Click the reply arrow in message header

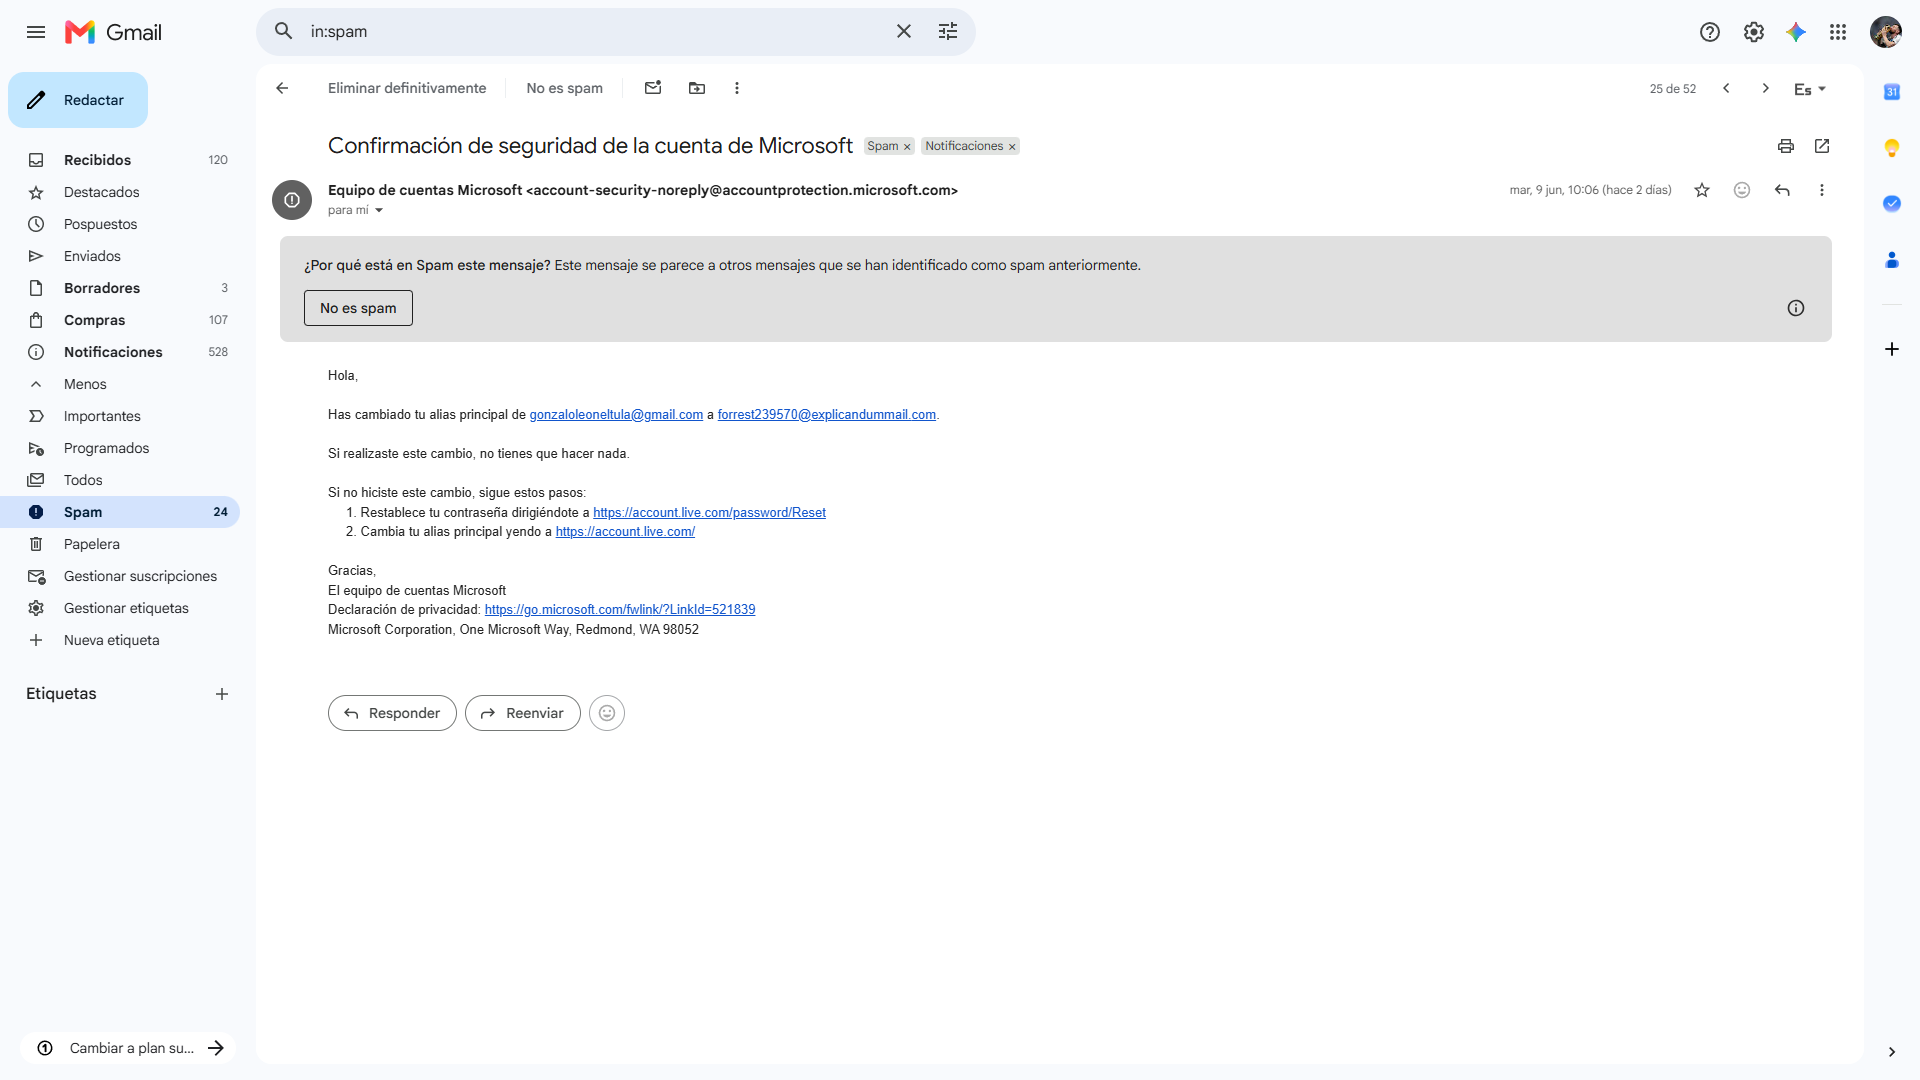click(x=1782, y=190)
